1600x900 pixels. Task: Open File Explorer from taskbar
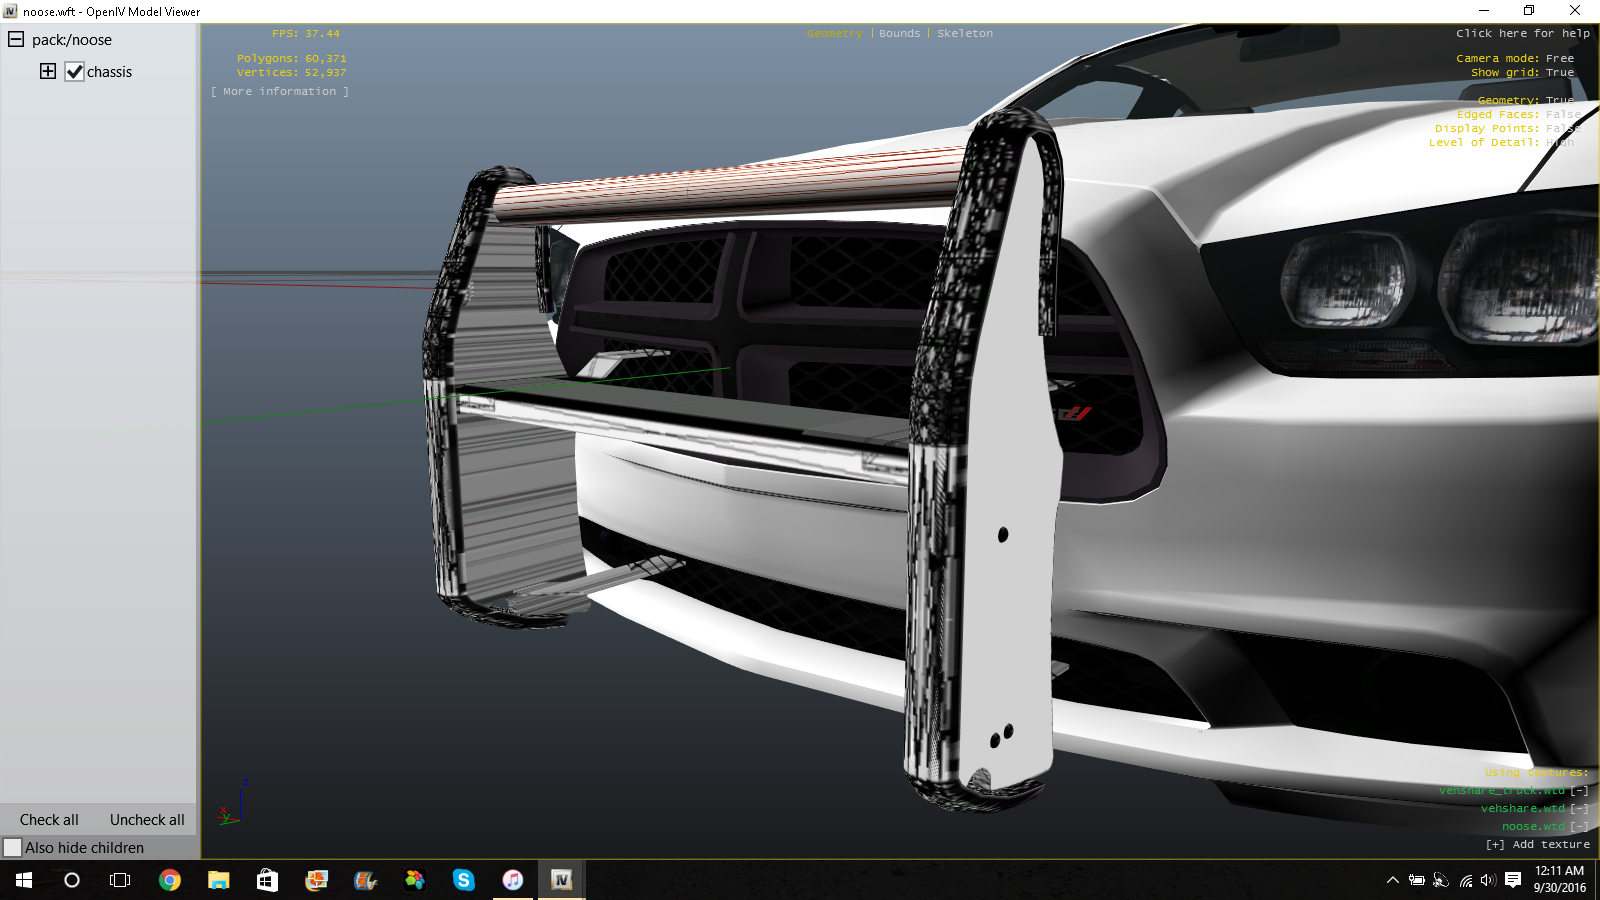click(x=218, y=880)
